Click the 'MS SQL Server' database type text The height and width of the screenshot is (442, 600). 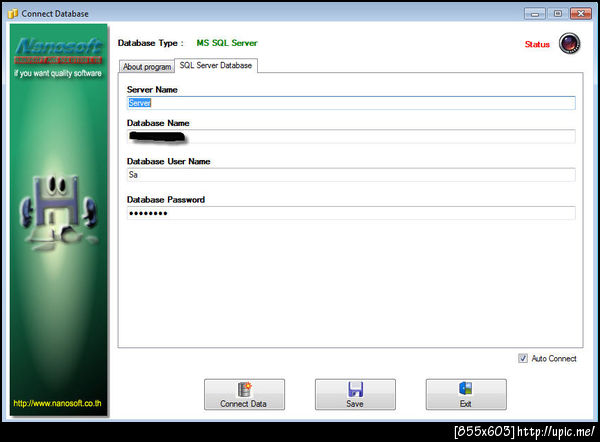point(227,43)
